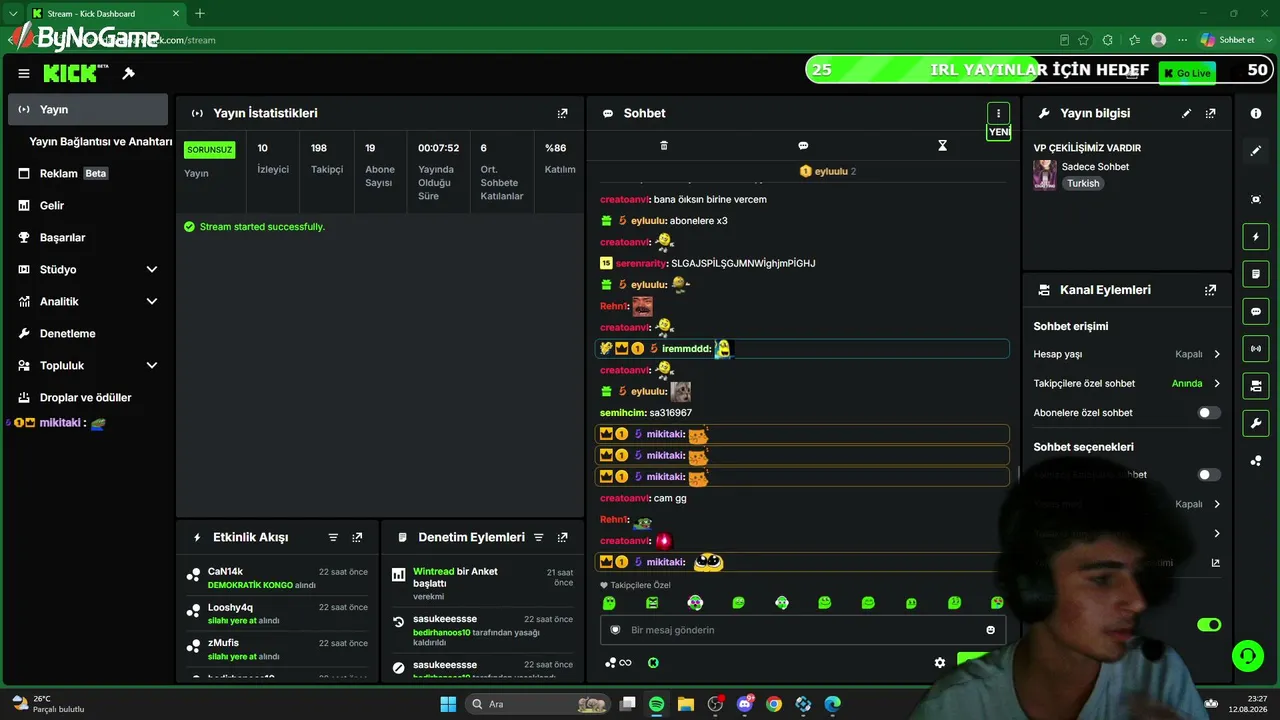The height and width of the screenshot is (720, 1280).
Task: Open the green headset support button
Action: (x=1248, y=656)
